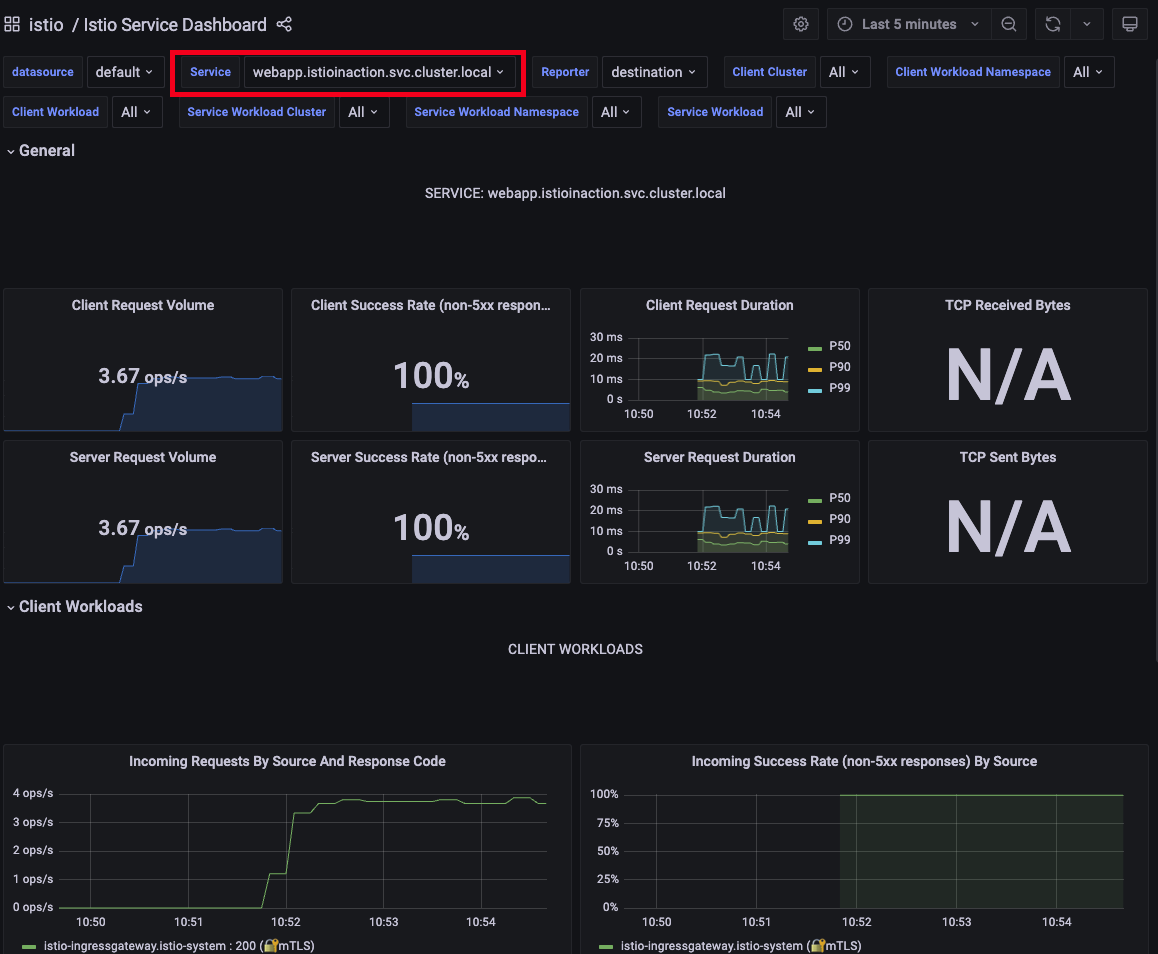Open the Last 5 minutes time picker

[x=908, y=24]
